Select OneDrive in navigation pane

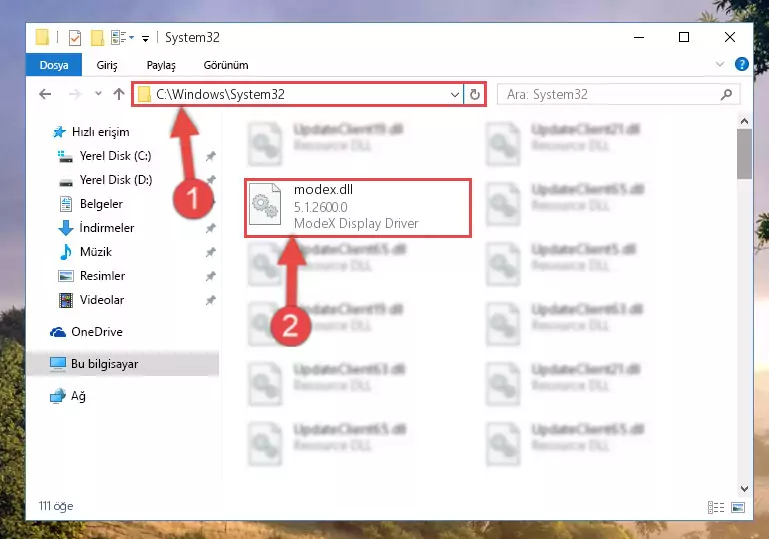[x=86, y=332]
